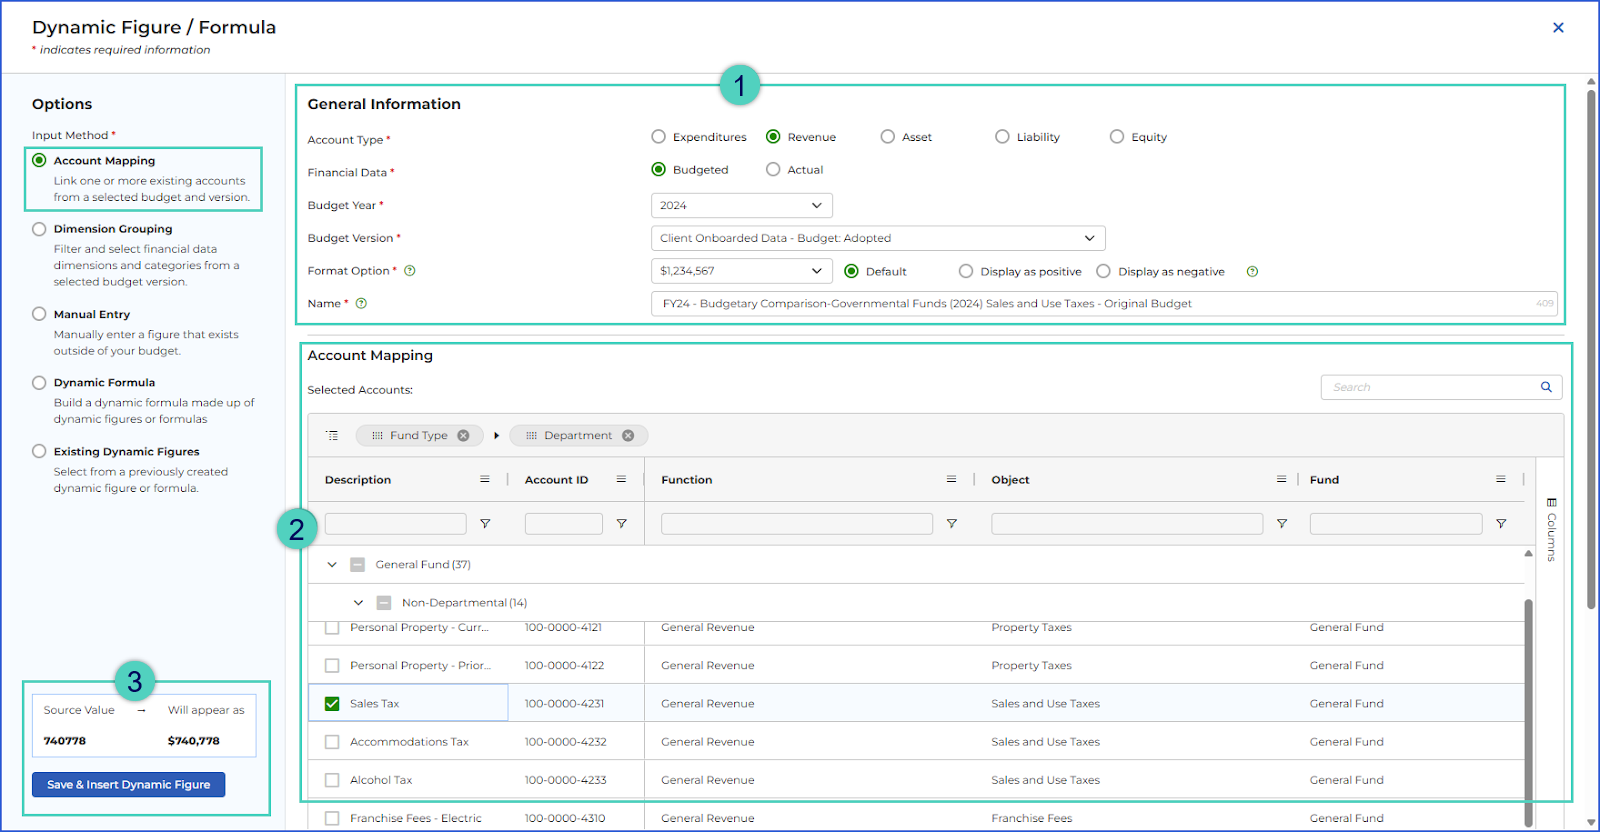The width and height of the screenshot is (1600, 832).
Task: Open the Budget Year 2024 dropdown
Action: (741, 206)
